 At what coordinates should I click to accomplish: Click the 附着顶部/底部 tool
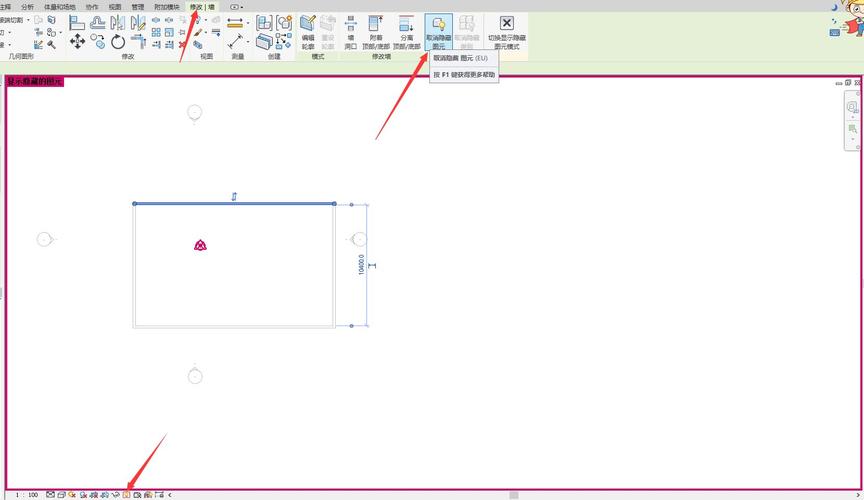[x=375, y=31]
